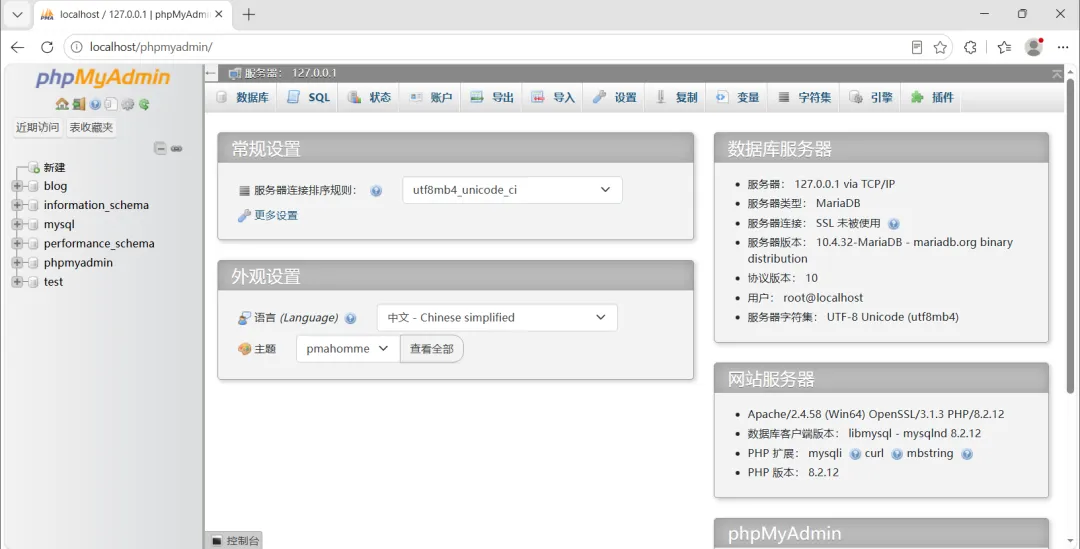This screenshot has height=549, width=1080.
Task: Expand the mysql database node
Action: [x=17, y=225]
